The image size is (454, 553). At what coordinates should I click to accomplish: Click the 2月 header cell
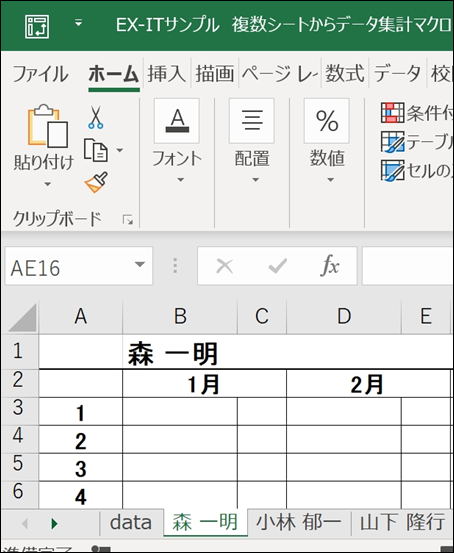pyautogui.click(x=369, y=383)
